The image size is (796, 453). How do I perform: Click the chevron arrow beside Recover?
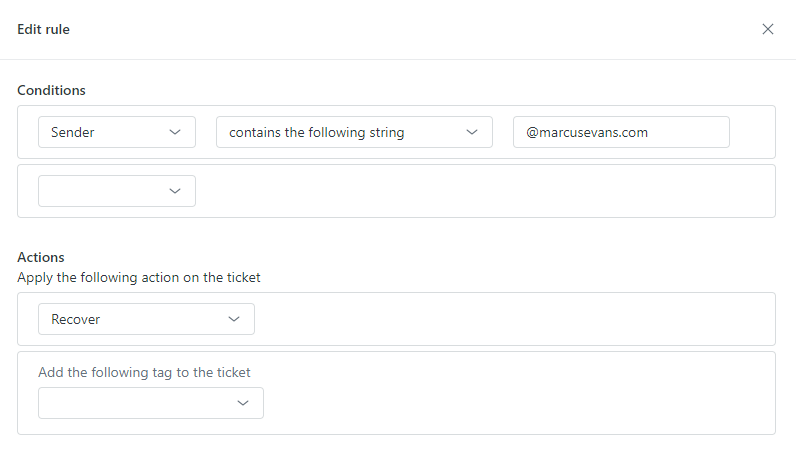pyautogui.click(x=234, y=319)
